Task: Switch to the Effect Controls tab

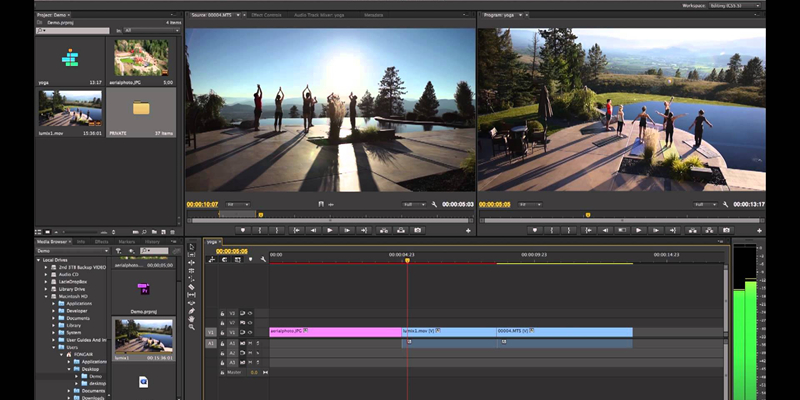Action: 266,15
